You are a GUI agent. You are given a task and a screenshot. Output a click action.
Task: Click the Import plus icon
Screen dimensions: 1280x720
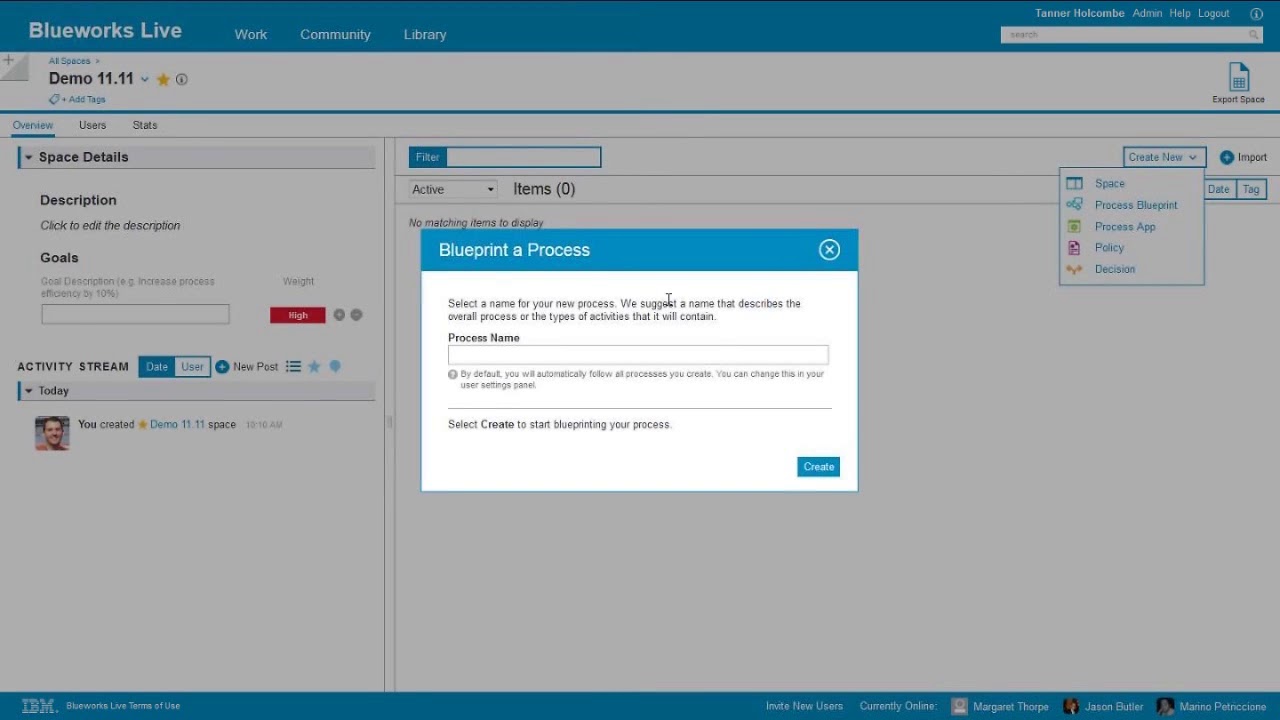1227,157
